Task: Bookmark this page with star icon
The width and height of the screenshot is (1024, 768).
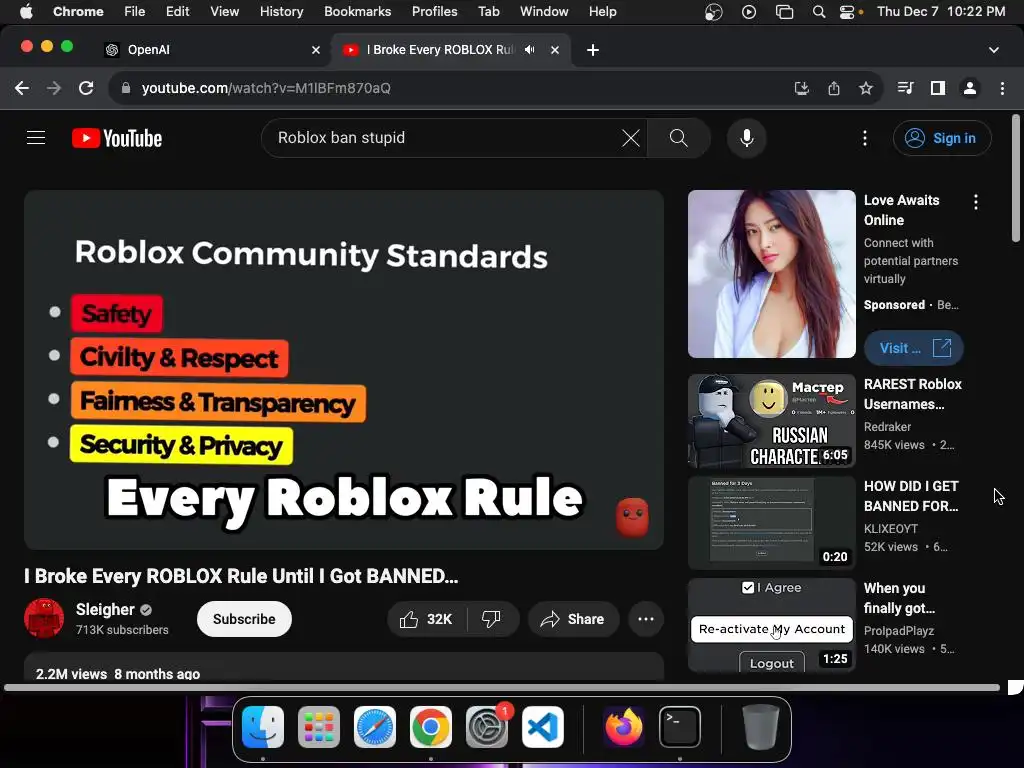Action: [866, 88]
